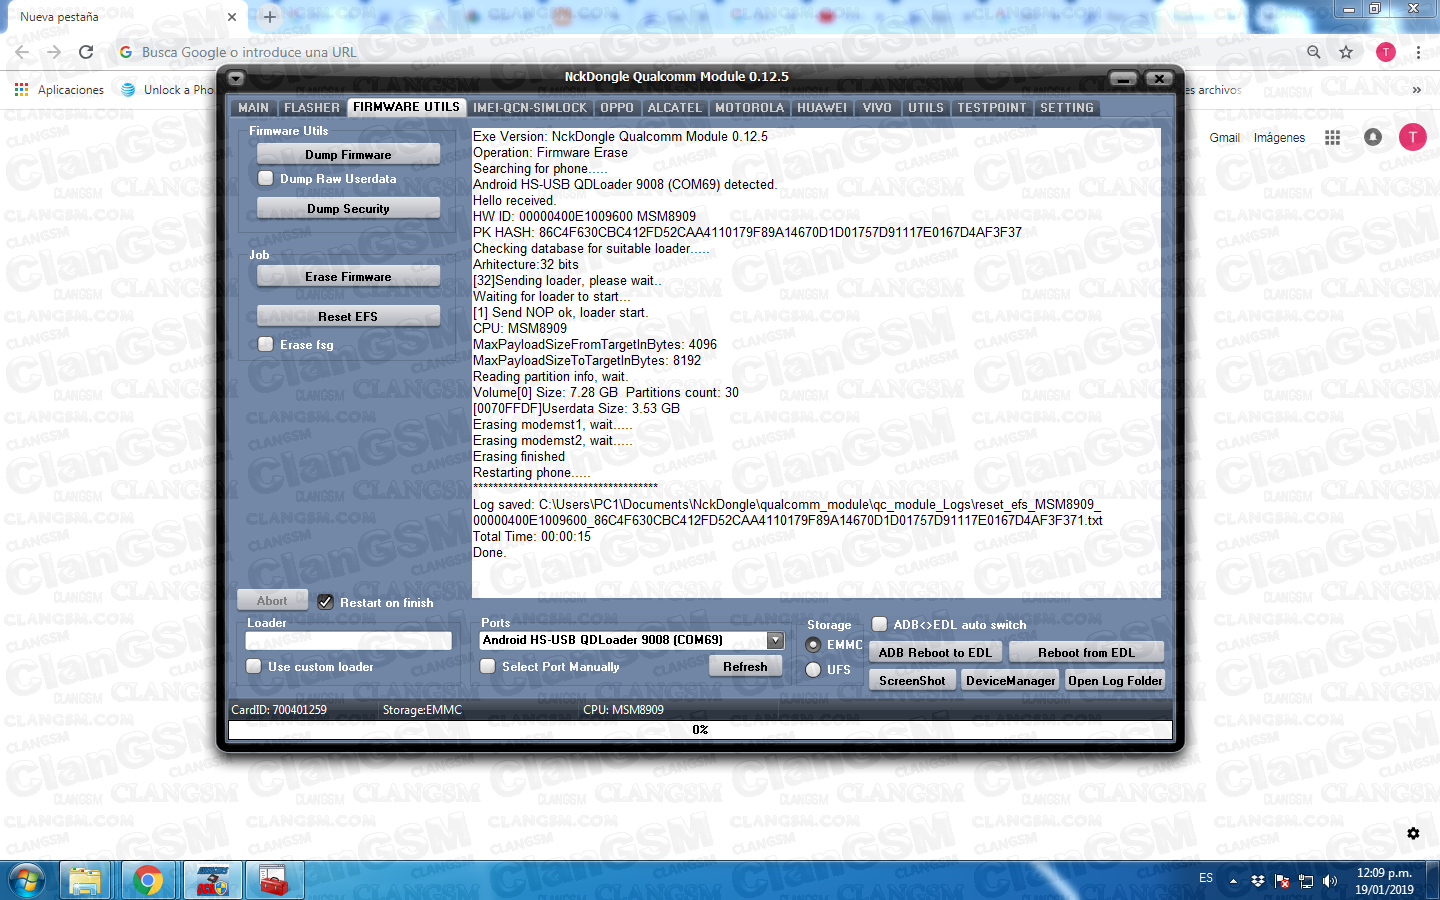Open Google apps grid
This screenshot has height=900, width=1440.
coord(1332,138)
